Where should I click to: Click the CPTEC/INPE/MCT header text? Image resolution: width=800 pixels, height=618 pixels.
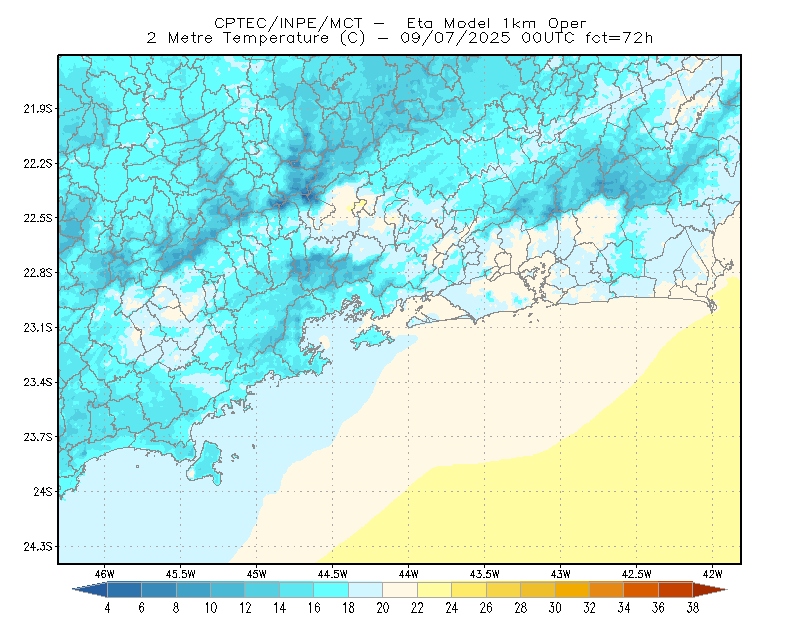coord(288,23)
